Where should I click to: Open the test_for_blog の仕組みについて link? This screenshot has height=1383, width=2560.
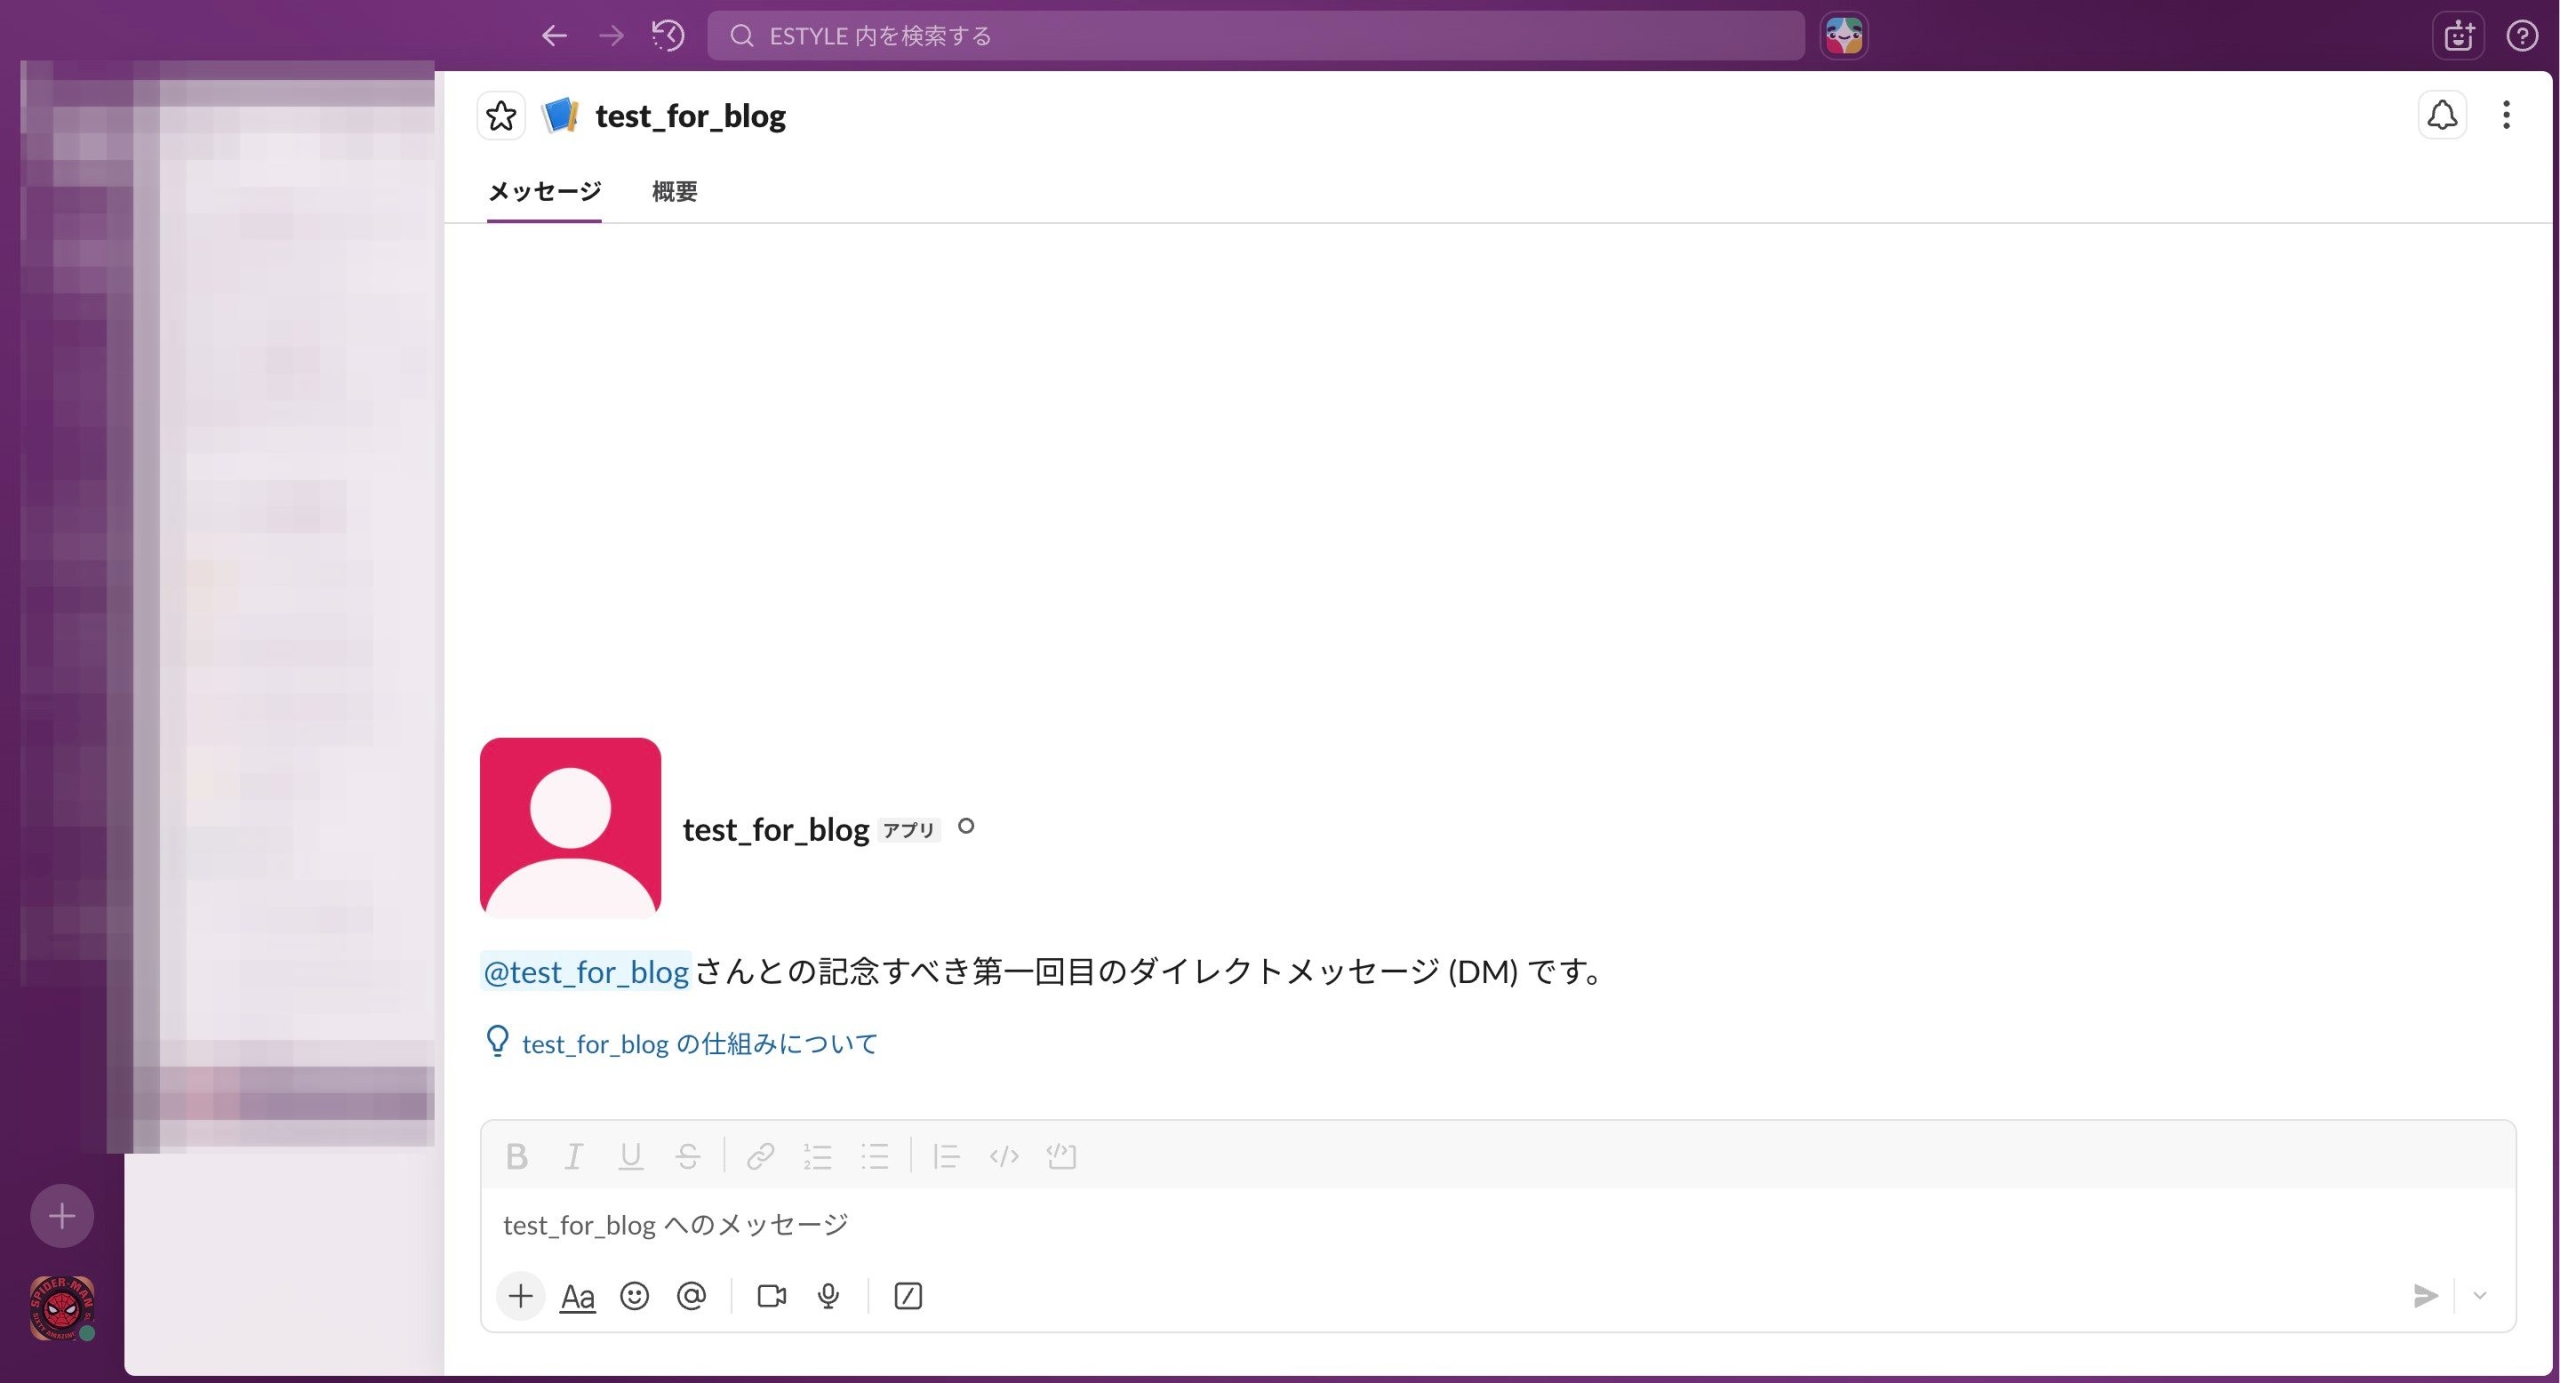(x=699, y=1044)
